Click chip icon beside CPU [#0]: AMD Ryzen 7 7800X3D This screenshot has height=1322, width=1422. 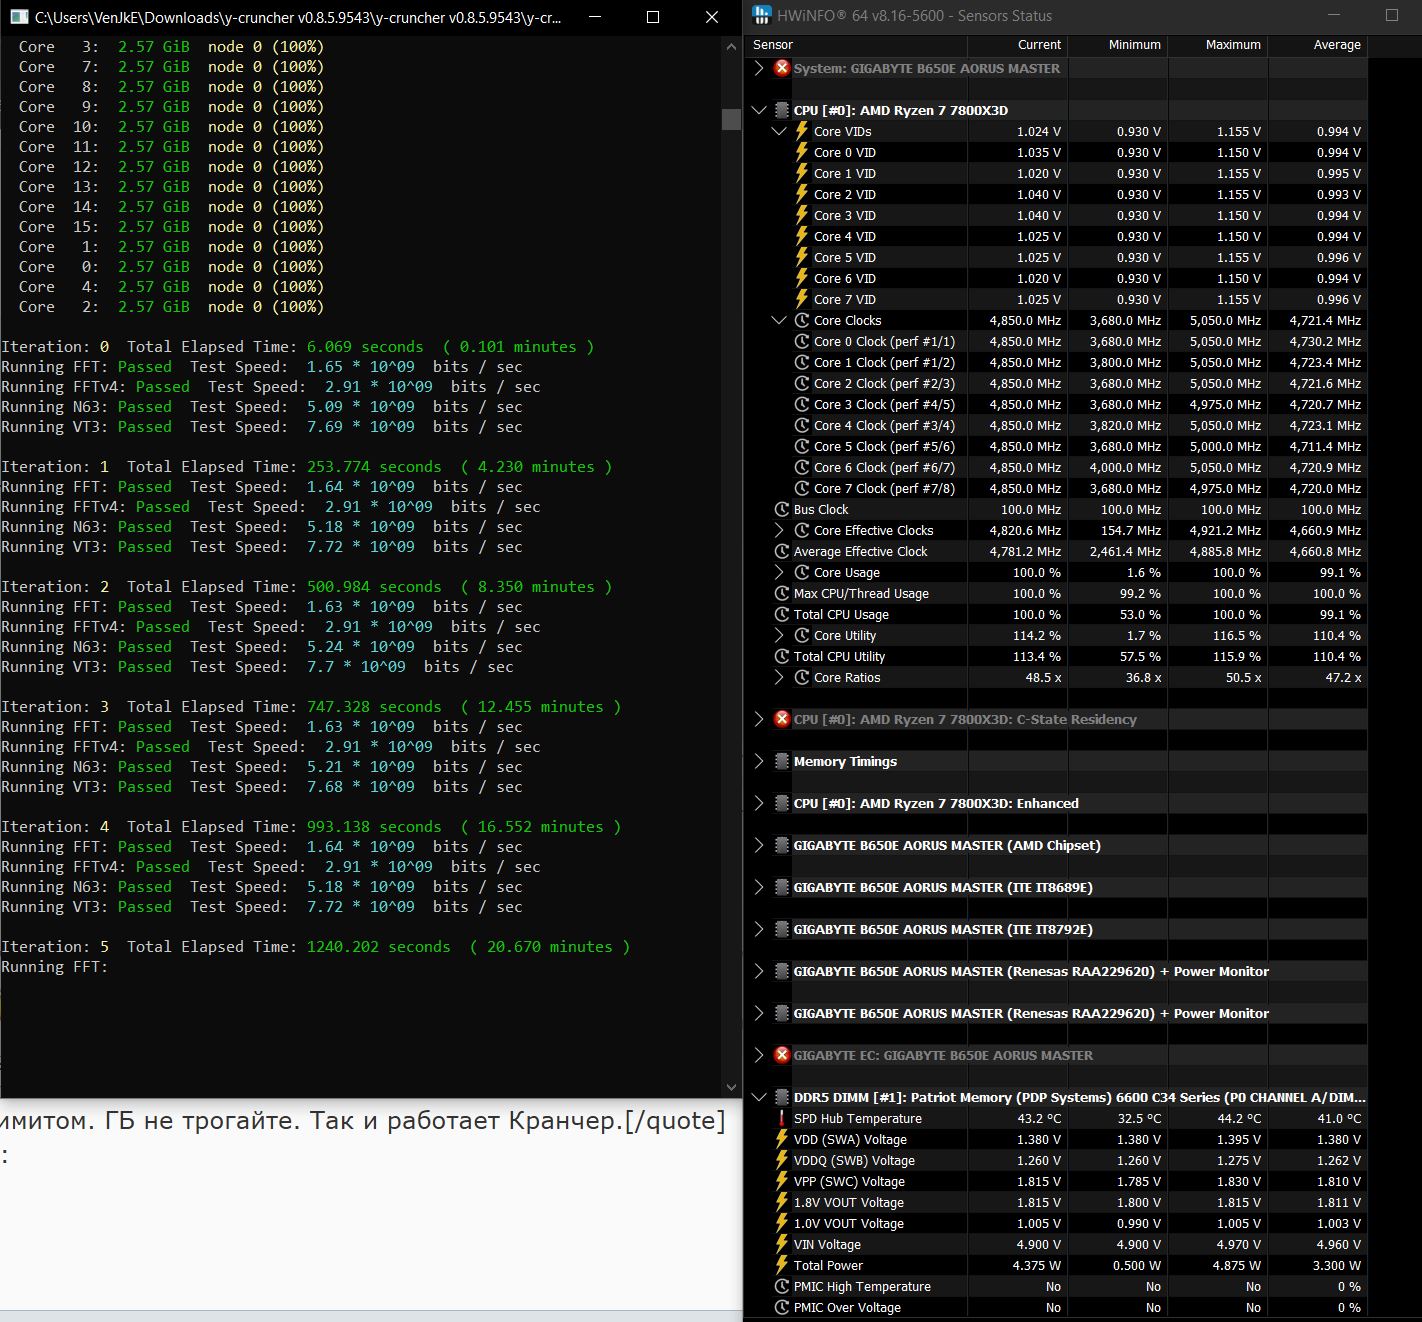click(x=782, y=110)
